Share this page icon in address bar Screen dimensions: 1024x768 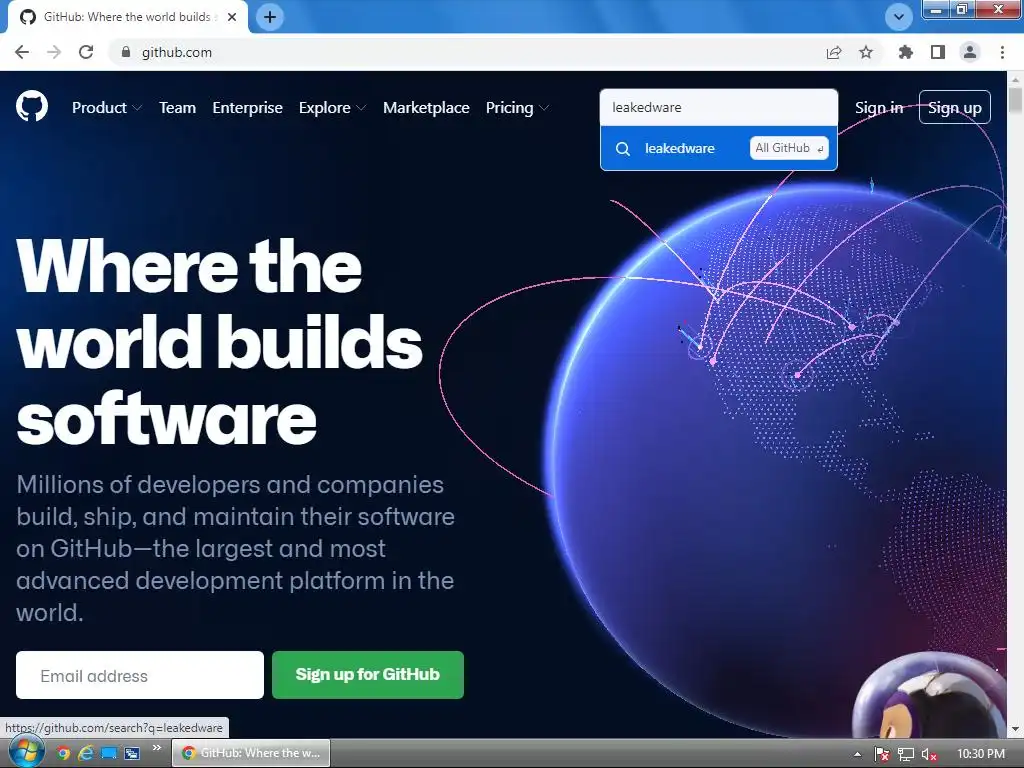(834, 52)
